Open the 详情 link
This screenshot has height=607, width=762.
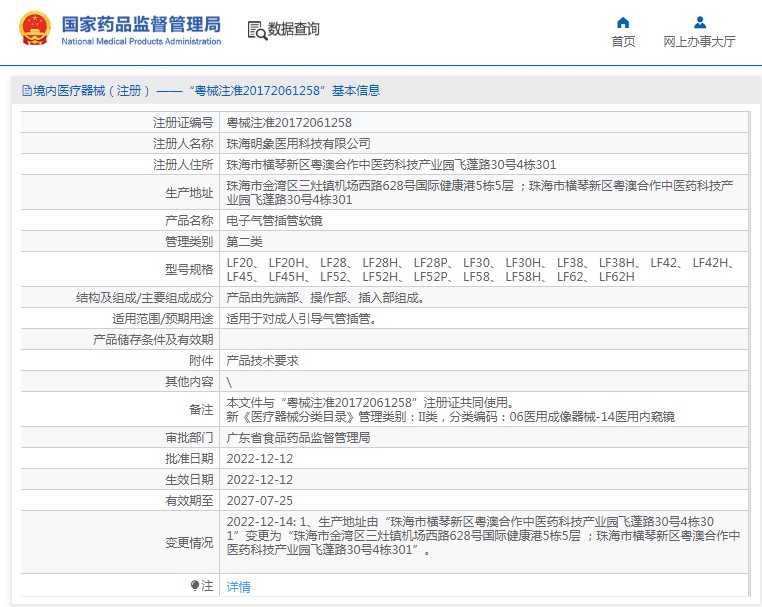coord(239,587)
